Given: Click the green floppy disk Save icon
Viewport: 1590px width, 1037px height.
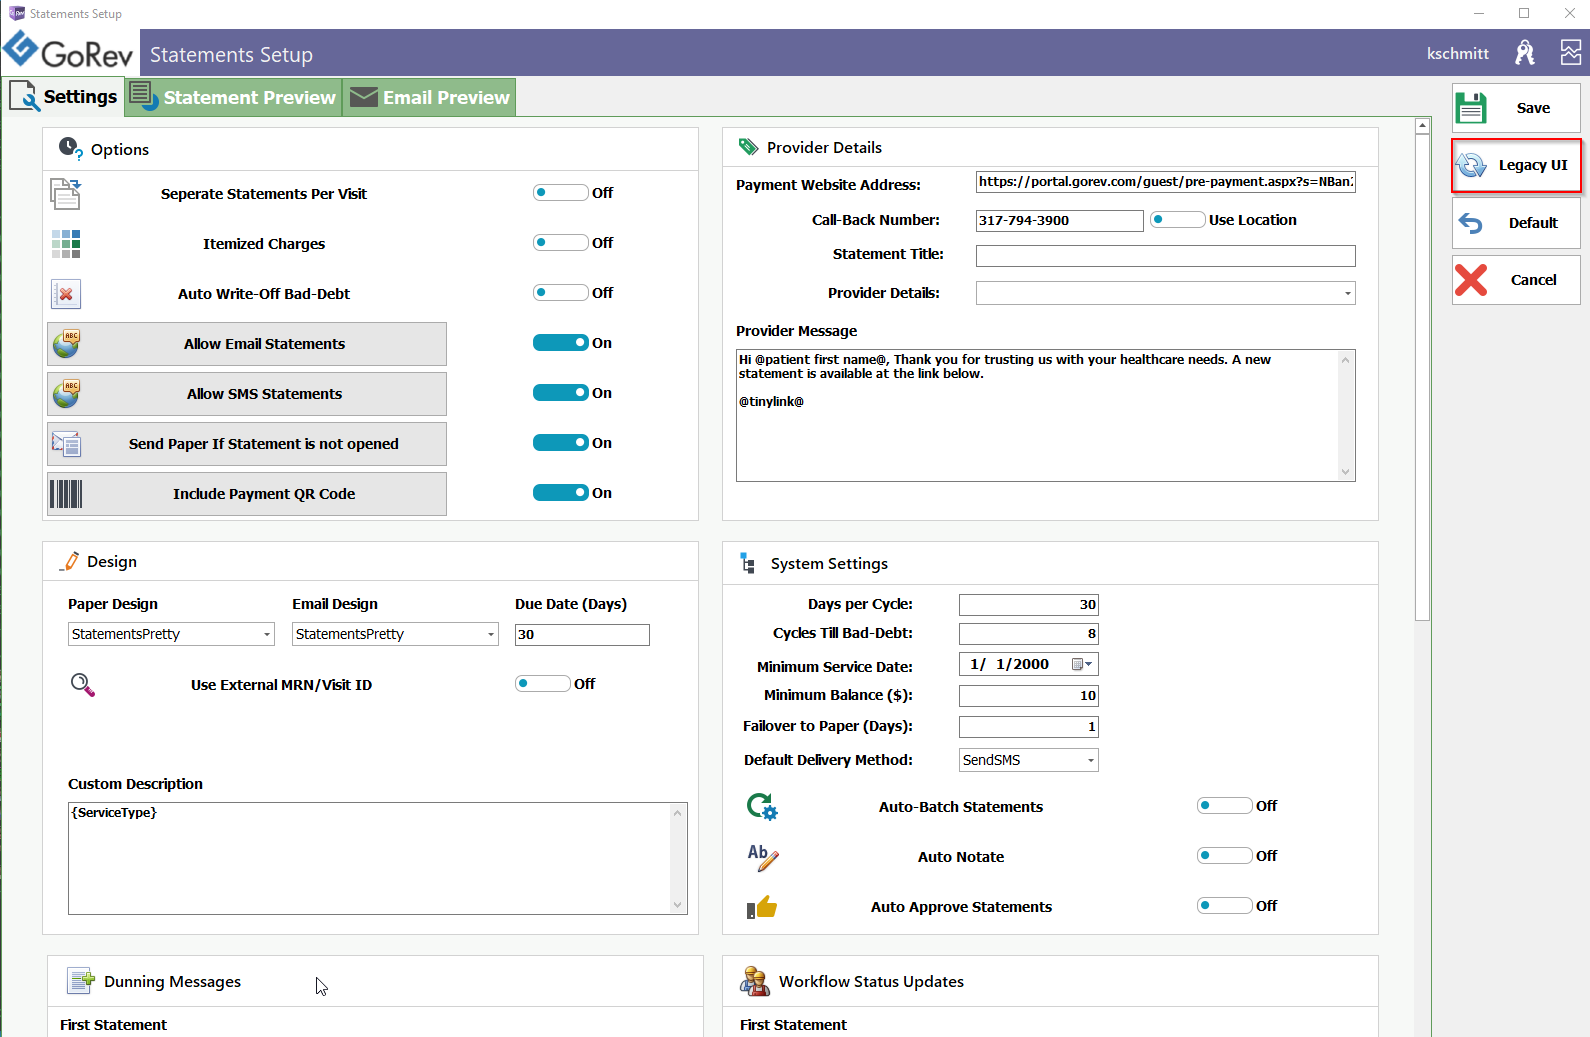Looking at the screenshot, I should coord(1471,108).
